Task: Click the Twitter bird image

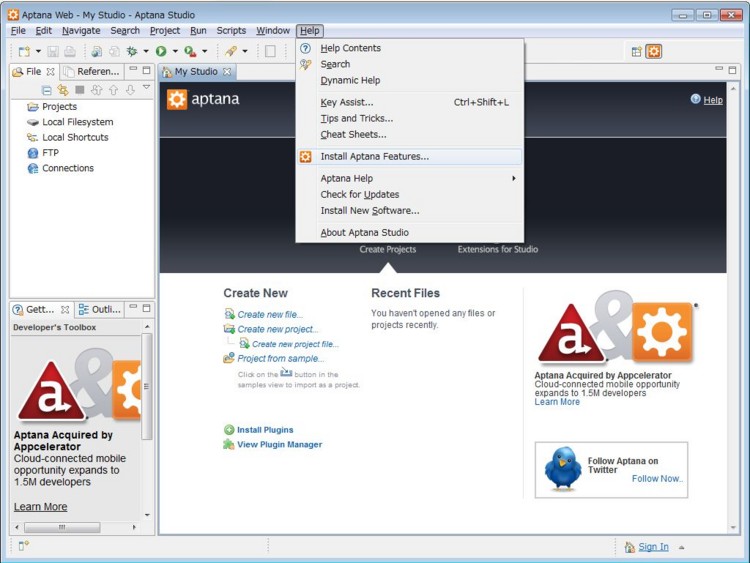Action: click(562, 469)
